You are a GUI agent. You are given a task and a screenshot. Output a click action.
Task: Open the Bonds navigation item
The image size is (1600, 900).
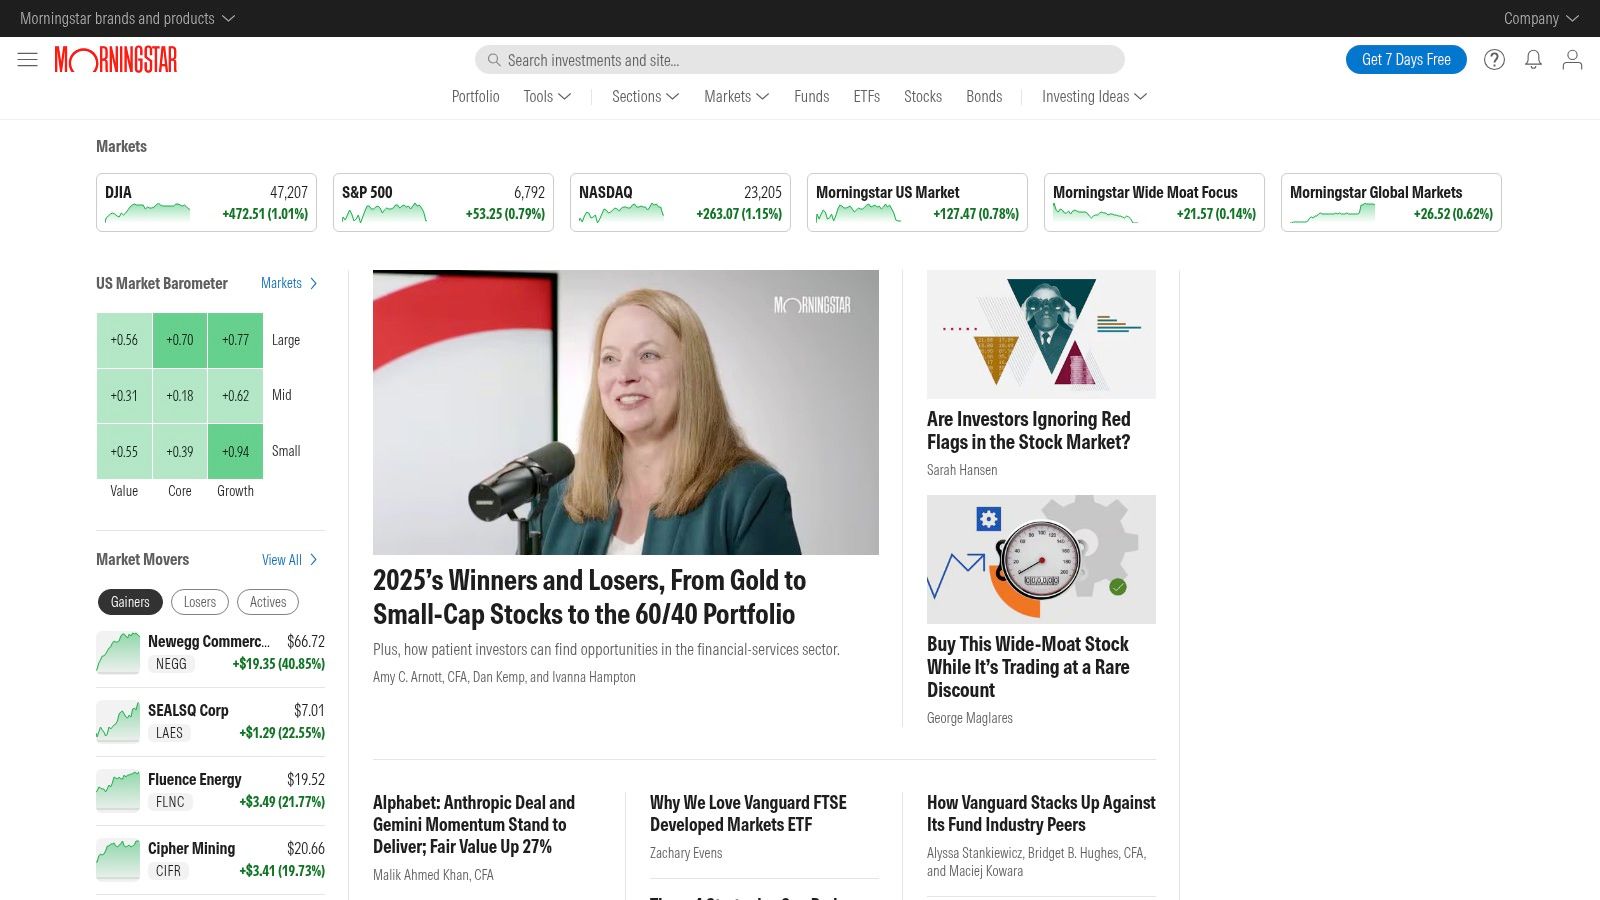coord(983,96)
